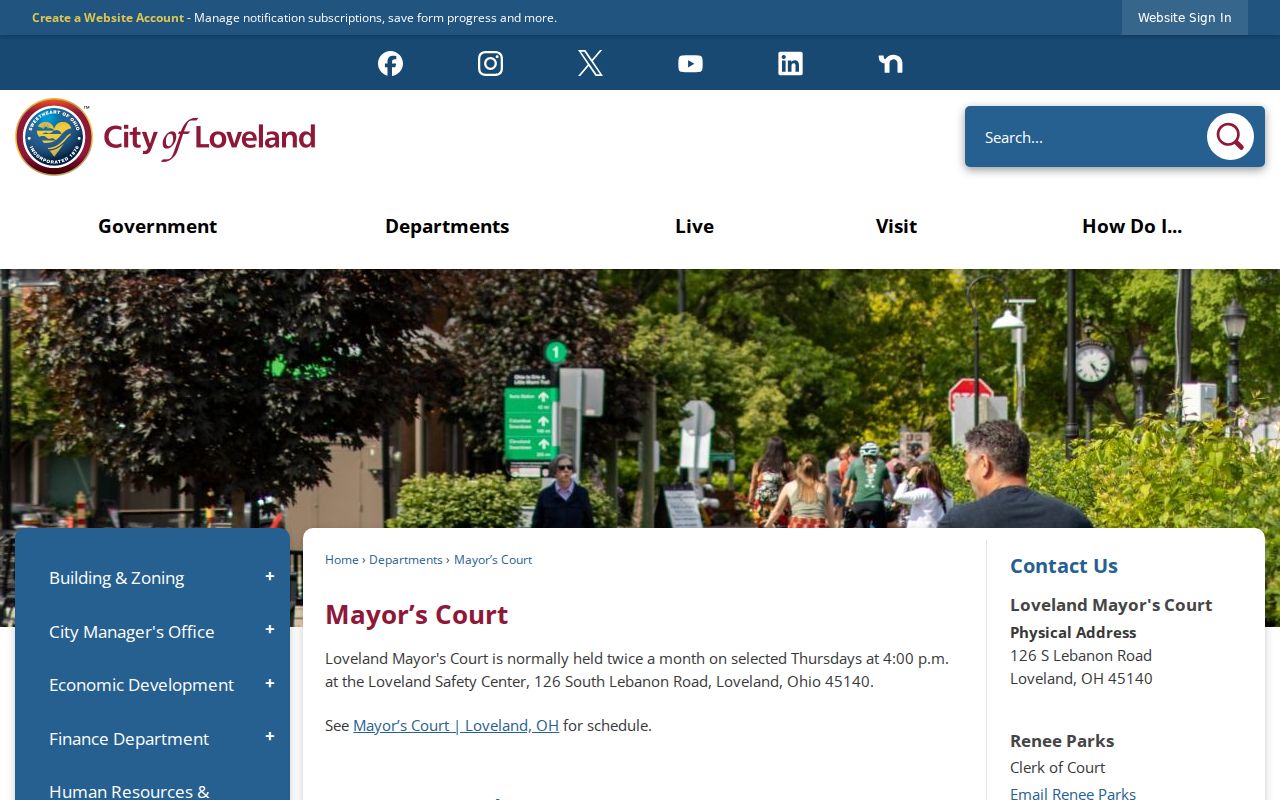Follow the Mayor's Court | Loveland, OH link
Image resolution: width=1280 pixels, height=800 pixels.
click(456, 725)
